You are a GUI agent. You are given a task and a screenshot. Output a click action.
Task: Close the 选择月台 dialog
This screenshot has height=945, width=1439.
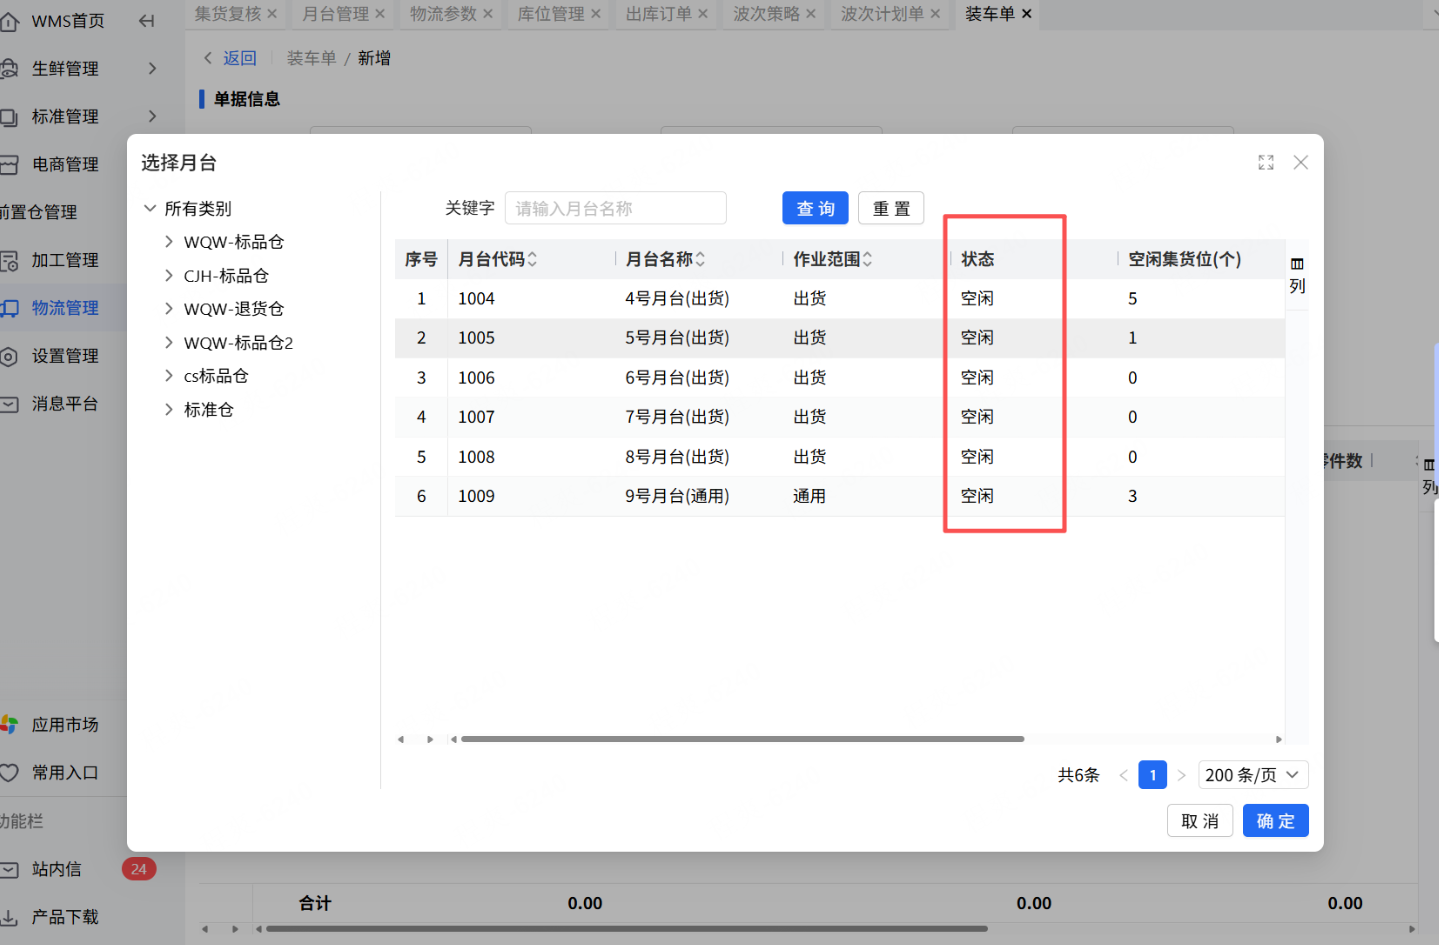pyautogui.click(x=1301, y=162)
